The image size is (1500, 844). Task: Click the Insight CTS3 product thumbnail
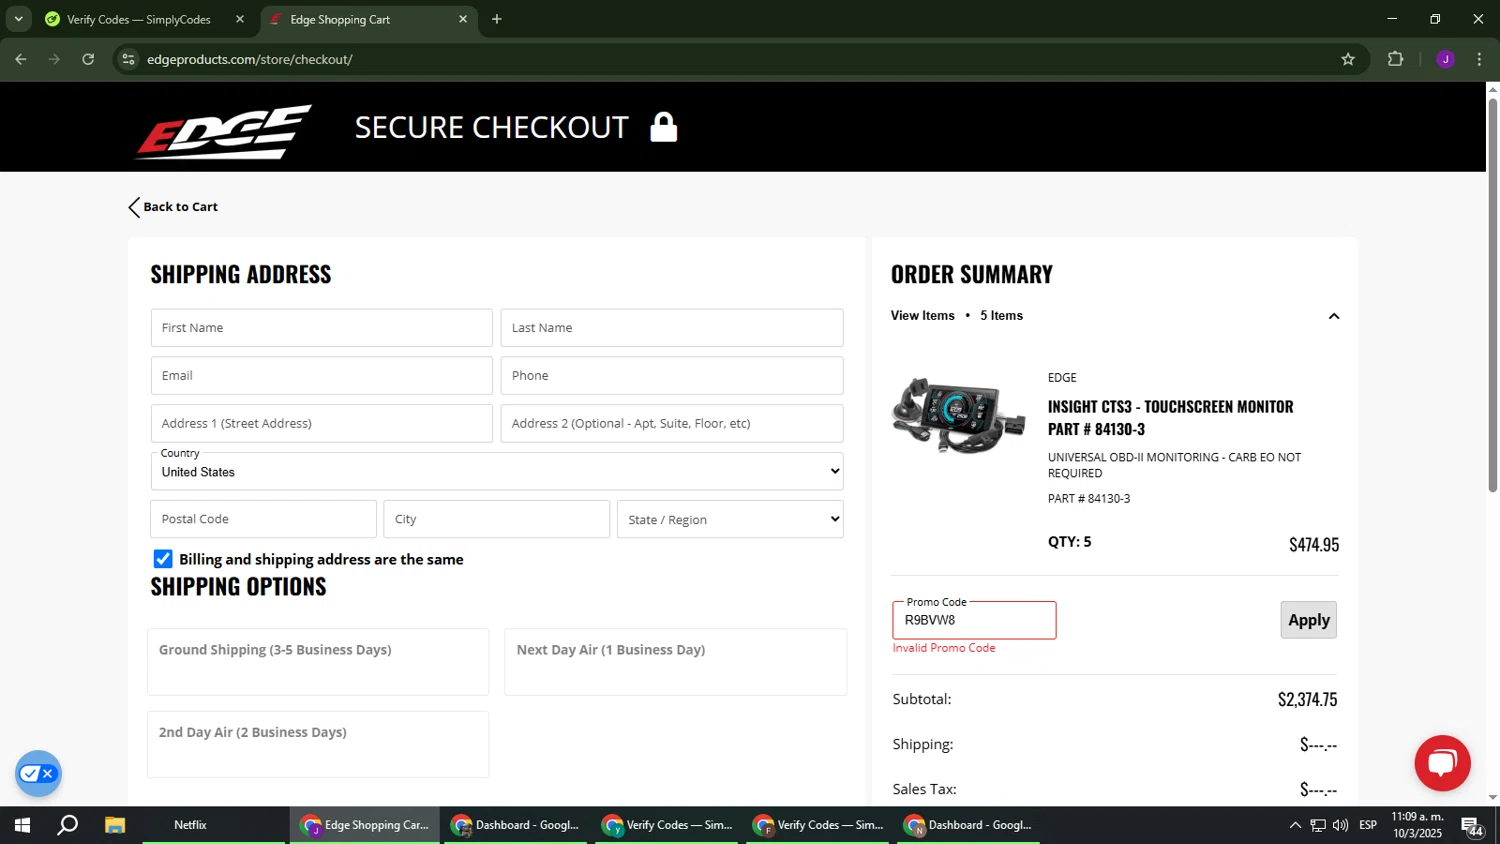tap(959, 416)
